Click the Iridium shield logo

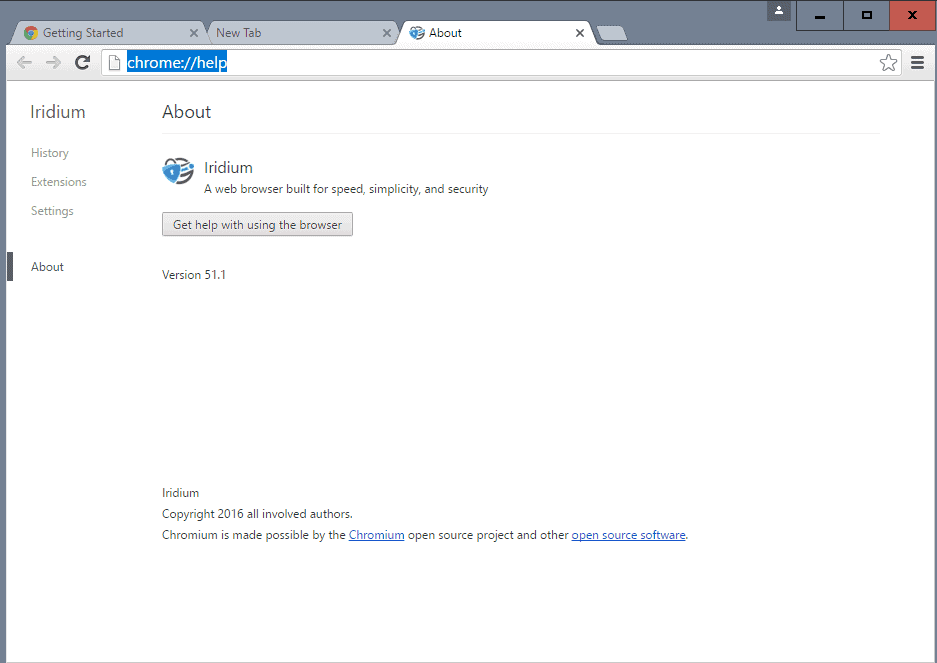point(178,171)
